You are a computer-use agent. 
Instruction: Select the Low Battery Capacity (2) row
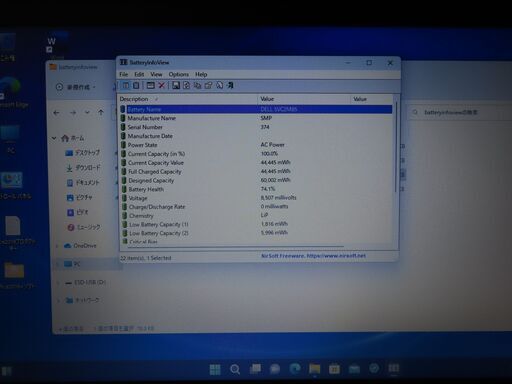click(x=256, y=233)
